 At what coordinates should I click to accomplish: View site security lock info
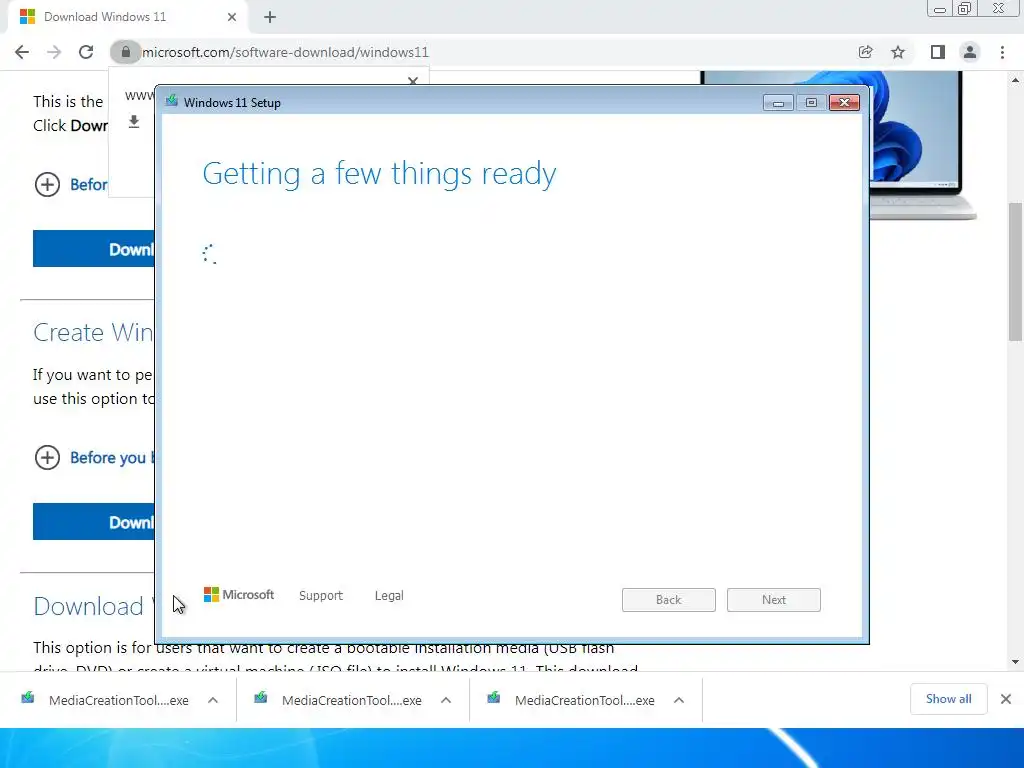[125, 52]
